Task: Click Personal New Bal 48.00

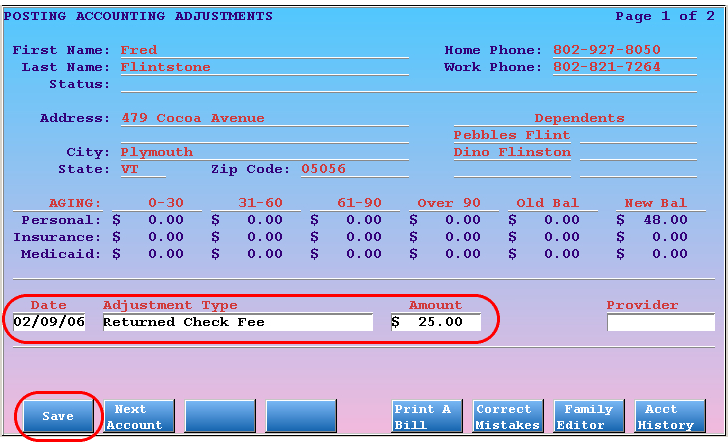Action: pos(665,220)
